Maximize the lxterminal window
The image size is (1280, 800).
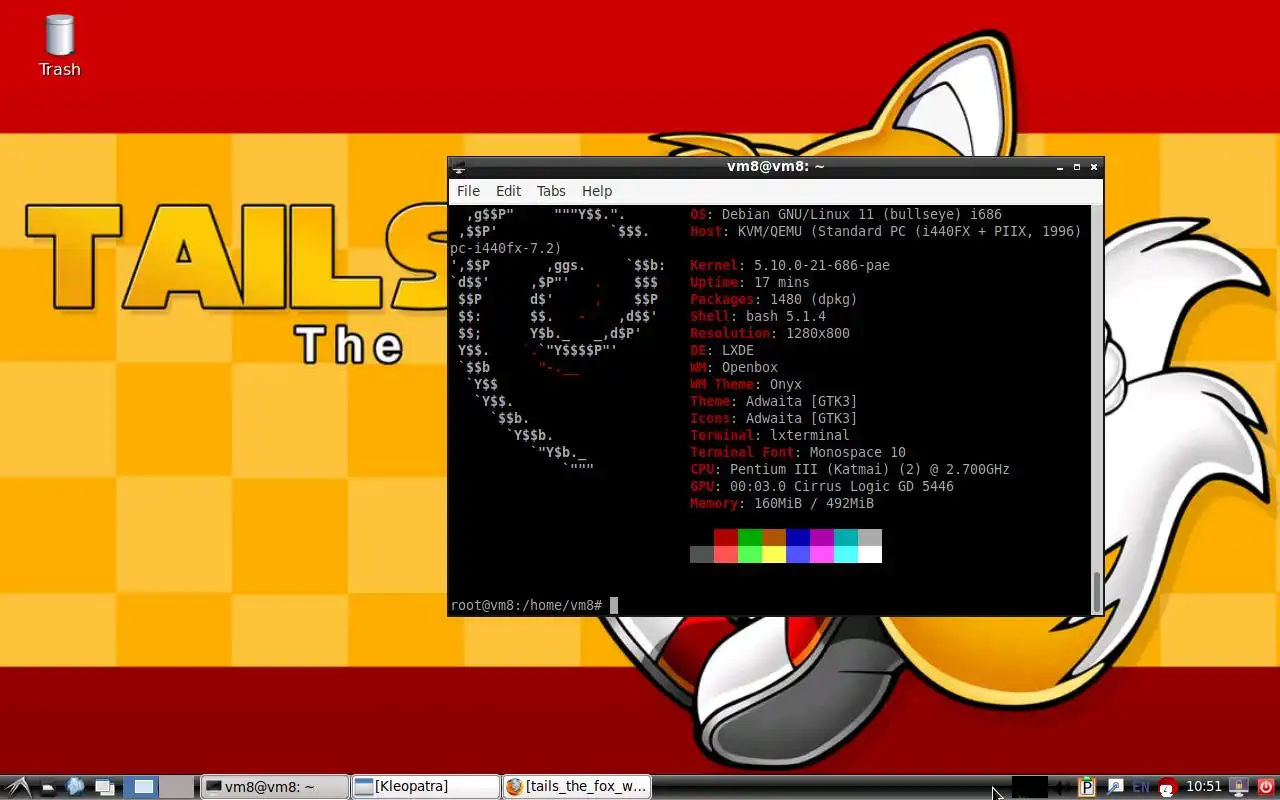coord(1077,167)
